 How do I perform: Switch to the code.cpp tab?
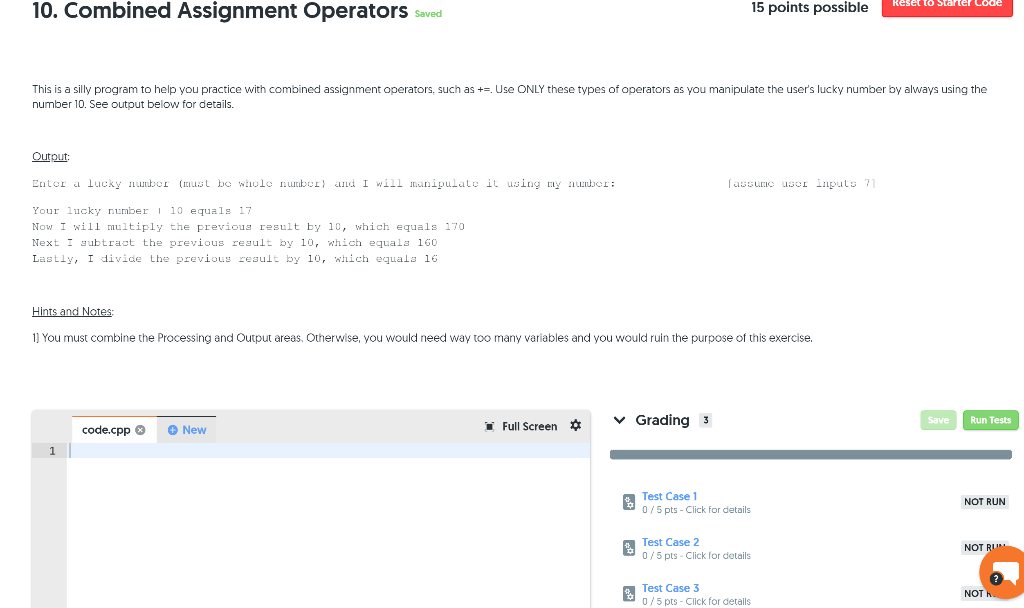tap(106, 430)
